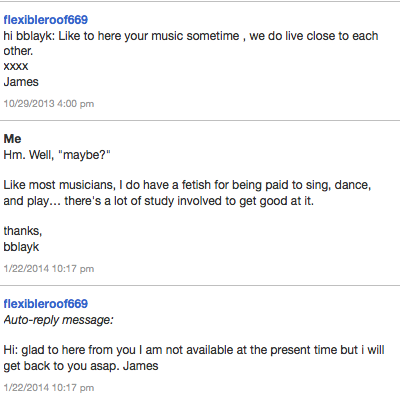
Task: Click the "Like most musicians" sentence
Action: click(187, 185)
